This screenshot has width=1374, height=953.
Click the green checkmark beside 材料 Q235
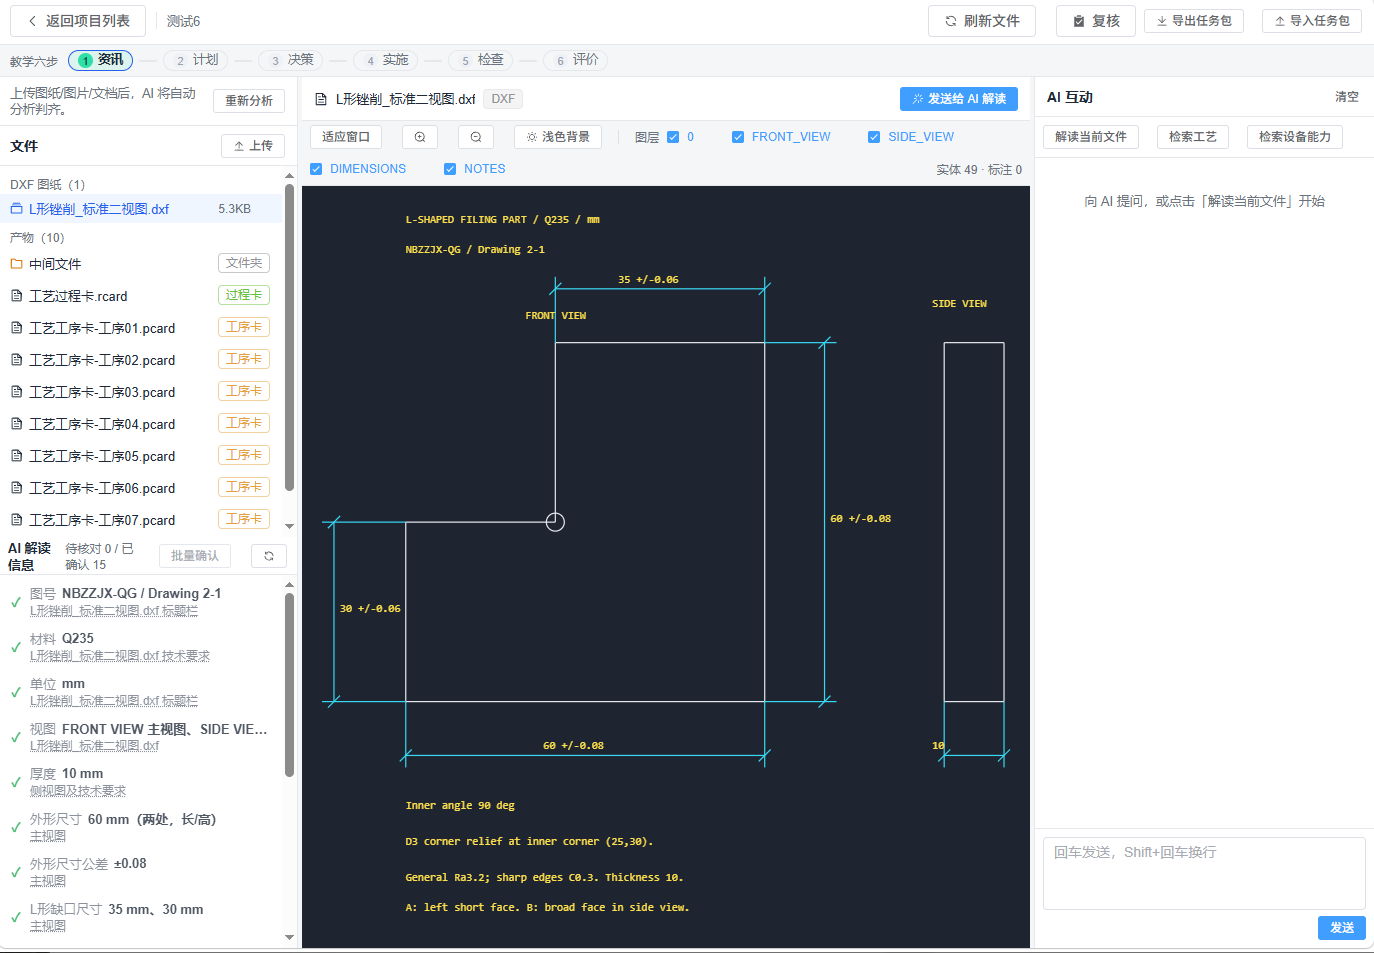tap(16, 647)
